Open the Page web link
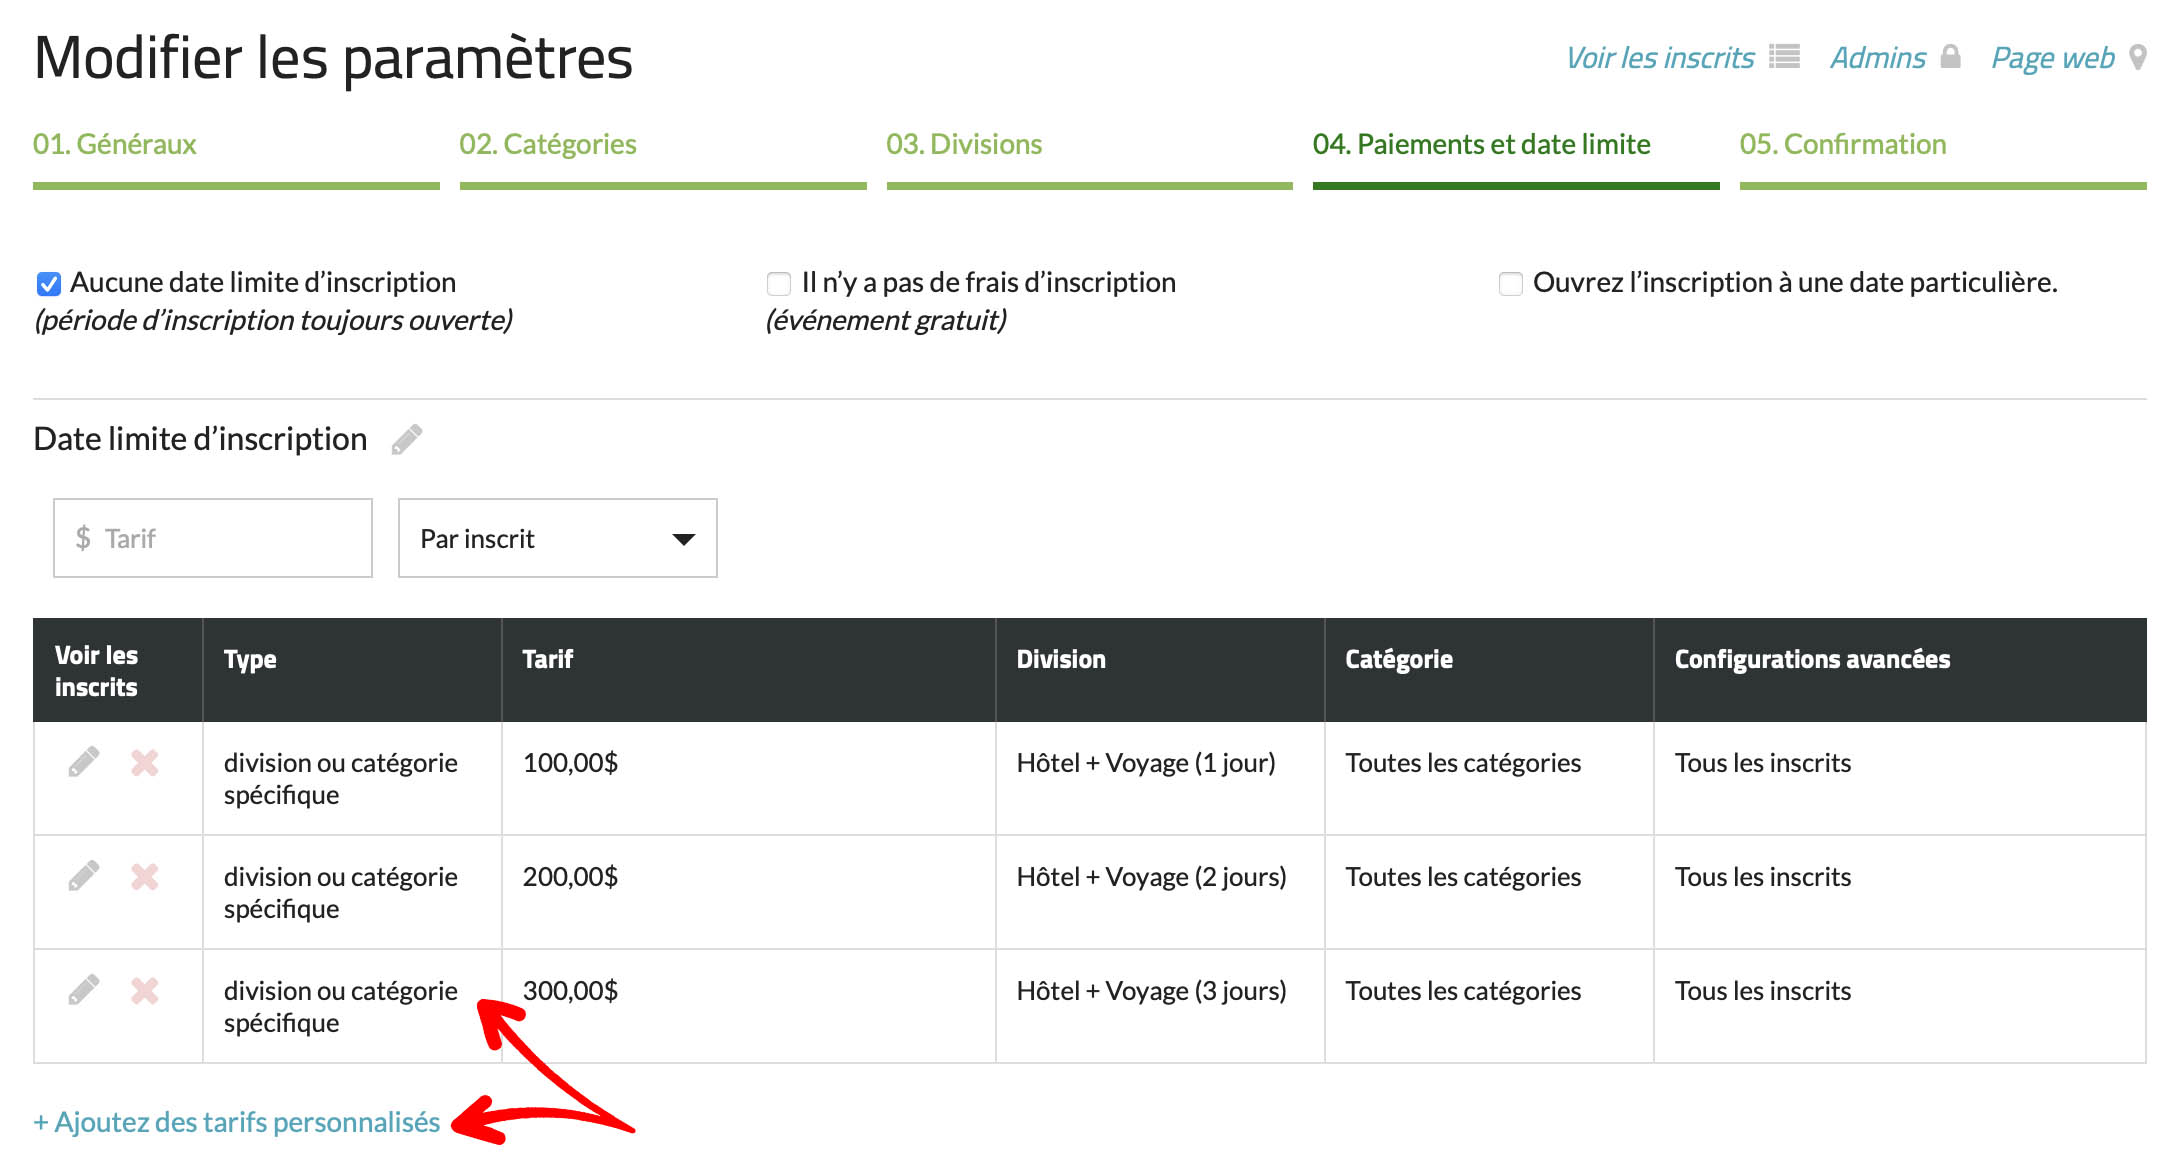The image size is (2168, 1152). point(2052,58)
